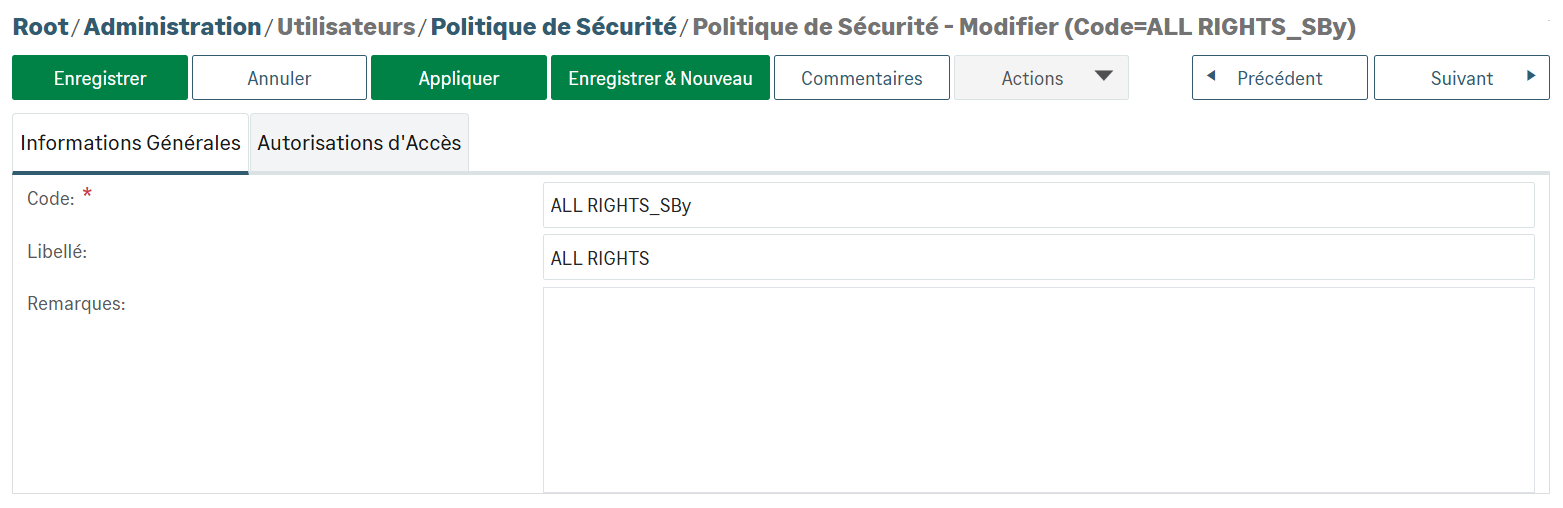The image size is (1563, 508).
Task: Click the down arrow beside Actions
Action: tap(1103, 77)
